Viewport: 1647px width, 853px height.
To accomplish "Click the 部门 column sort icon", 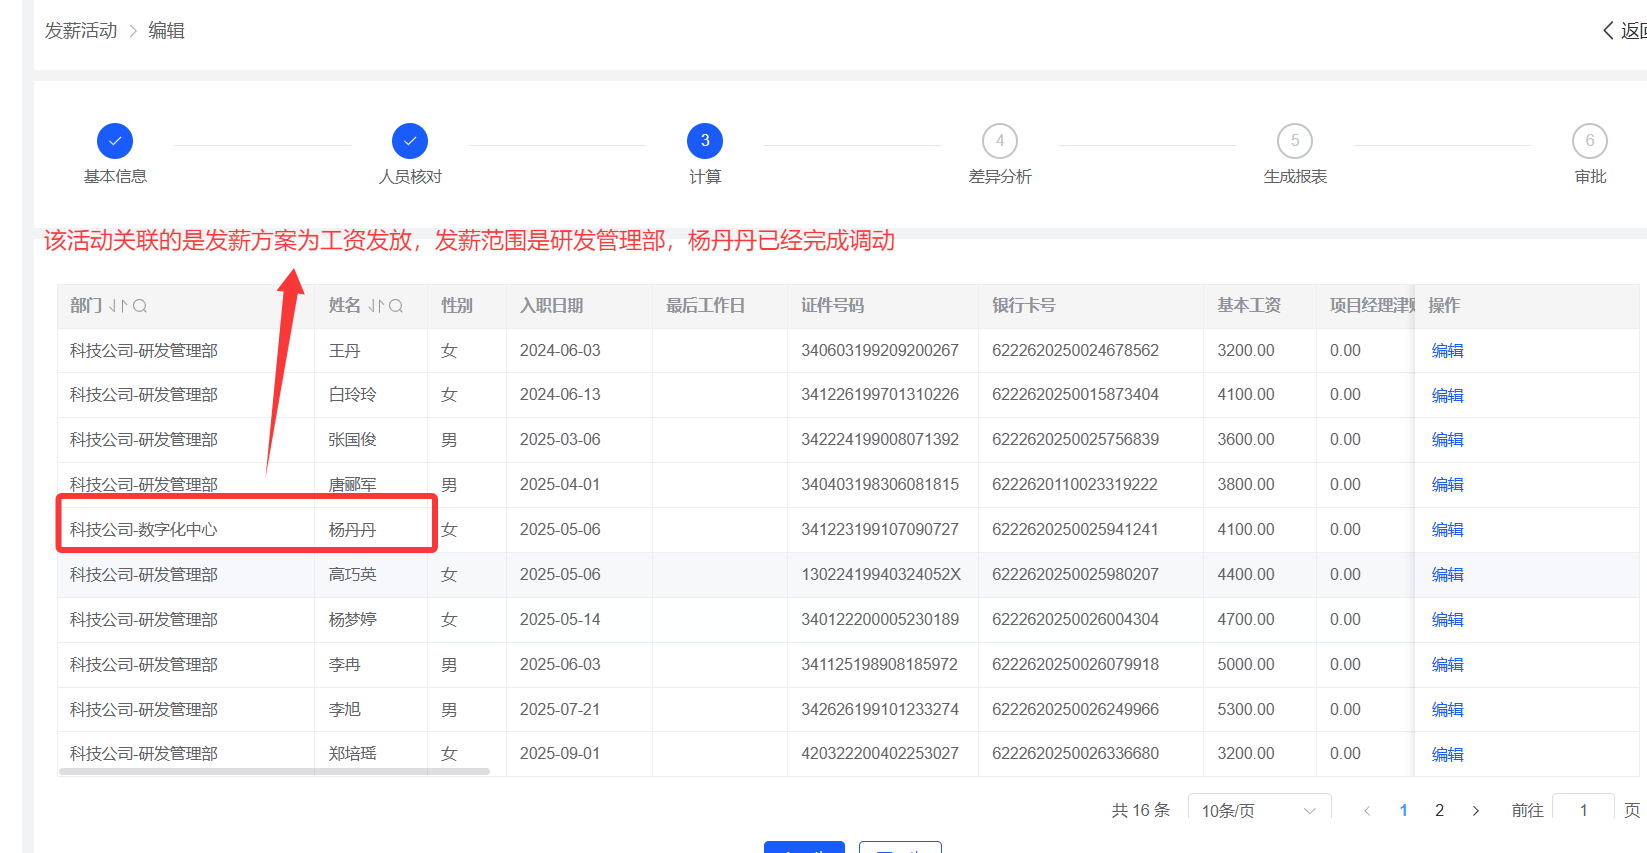I will click(118, 306).
